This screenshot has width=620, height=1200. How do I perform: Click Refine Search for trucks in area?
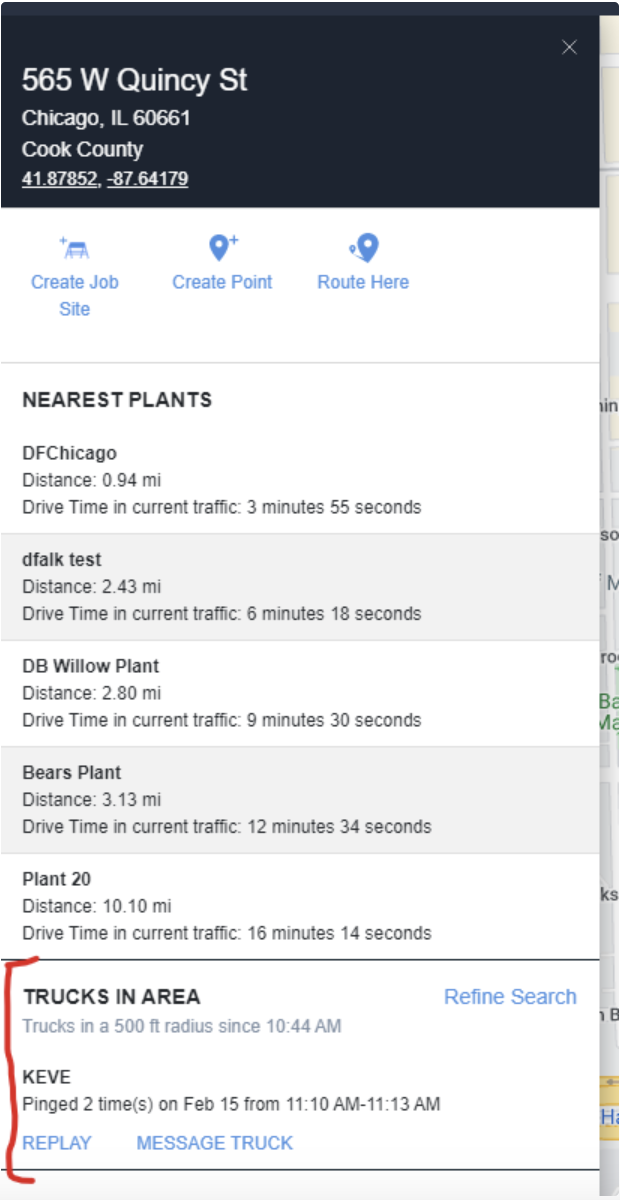(509, 996)
